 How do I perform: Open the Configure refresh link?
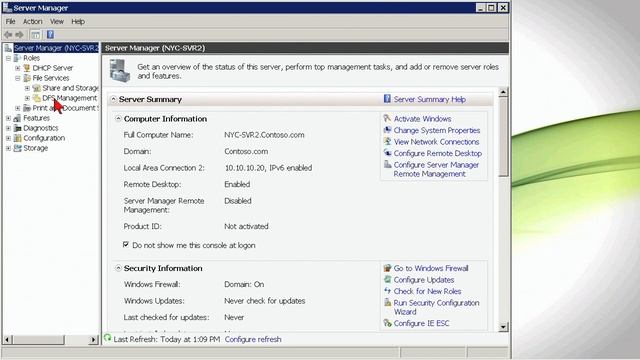pos(253,339)
